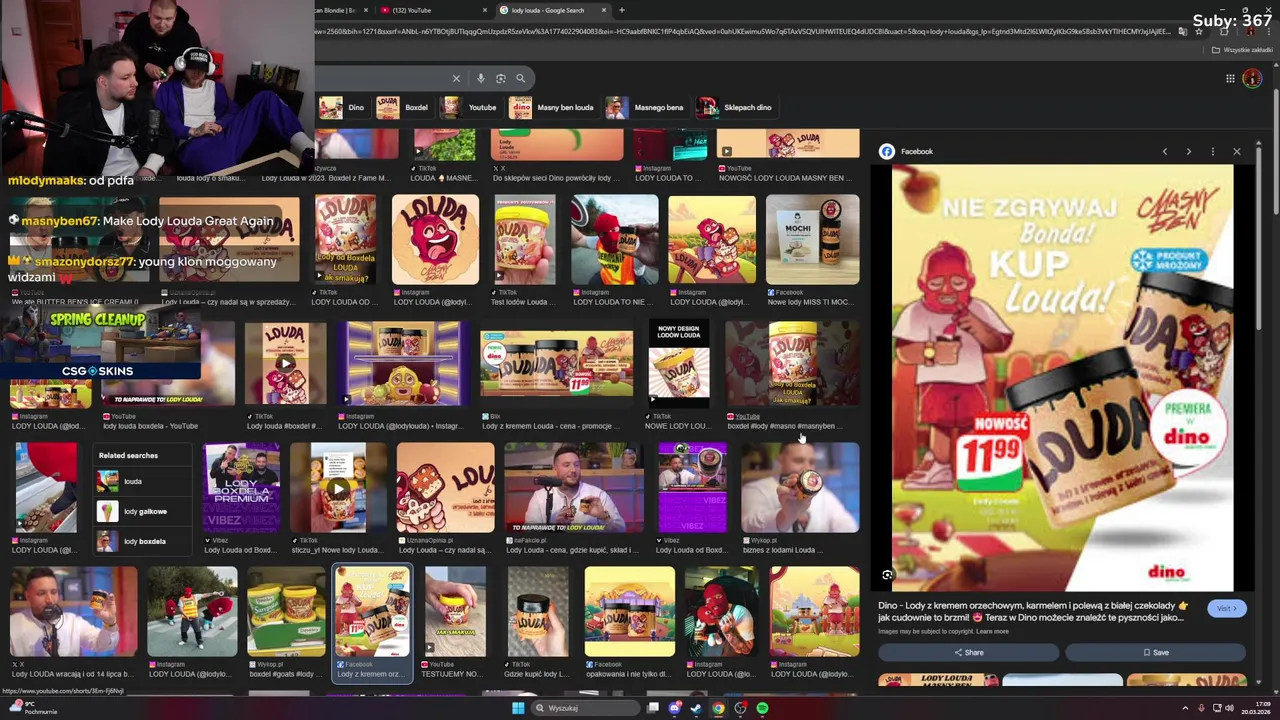Screen dimensions: 1280x720
Task: Open the Google apps grid
Action: [1230, 78]
